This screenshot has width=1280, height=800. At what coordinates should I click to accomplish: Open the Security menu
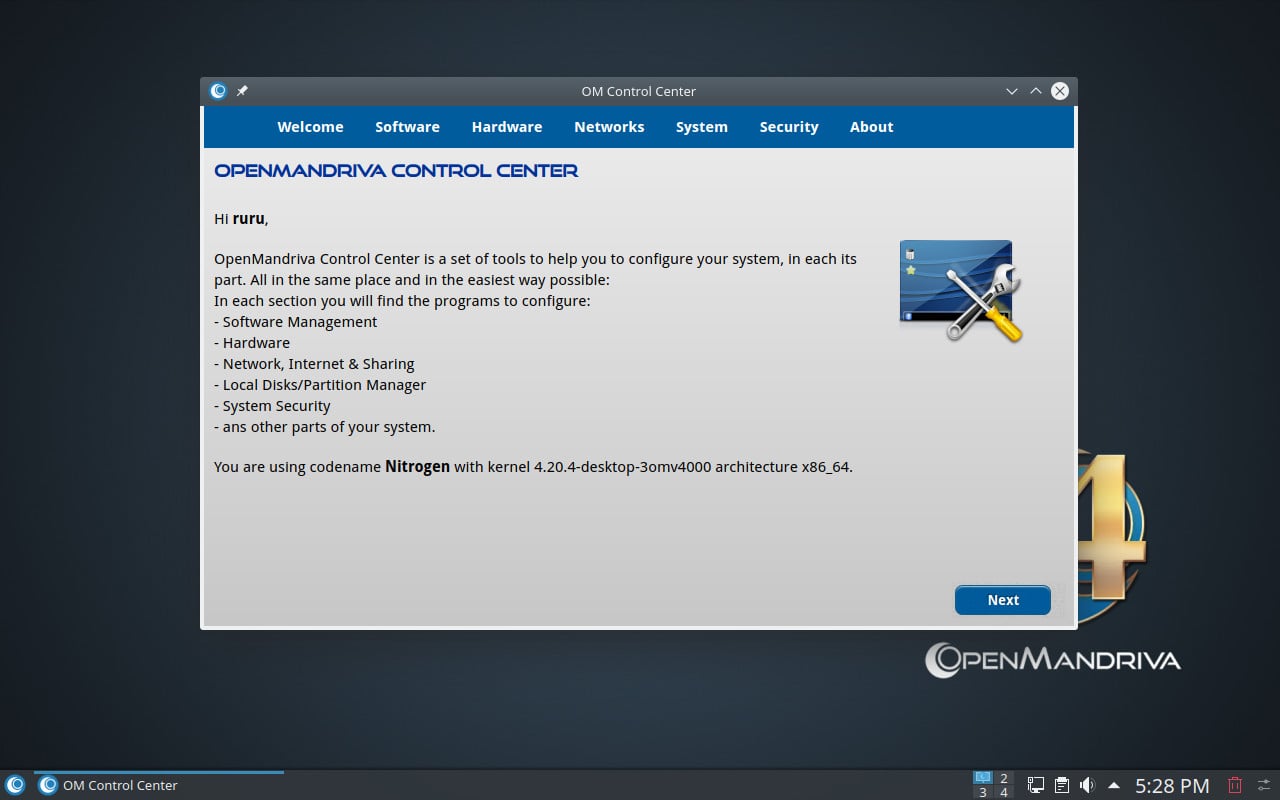point(789,127)
